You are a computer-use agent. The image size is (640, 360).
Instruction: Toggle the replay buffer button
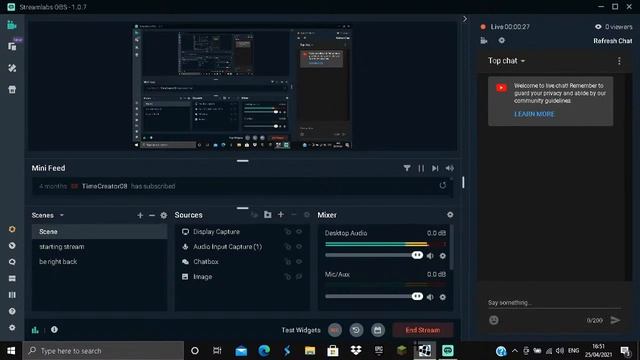click(x=356, y=330)
